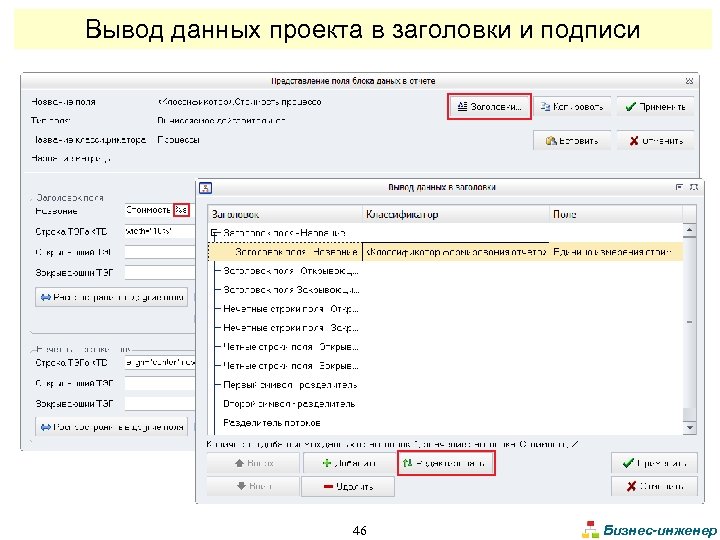Click Применить in the Вывод данных в заголовки dialog
The image size is (720, 540).
654,463
